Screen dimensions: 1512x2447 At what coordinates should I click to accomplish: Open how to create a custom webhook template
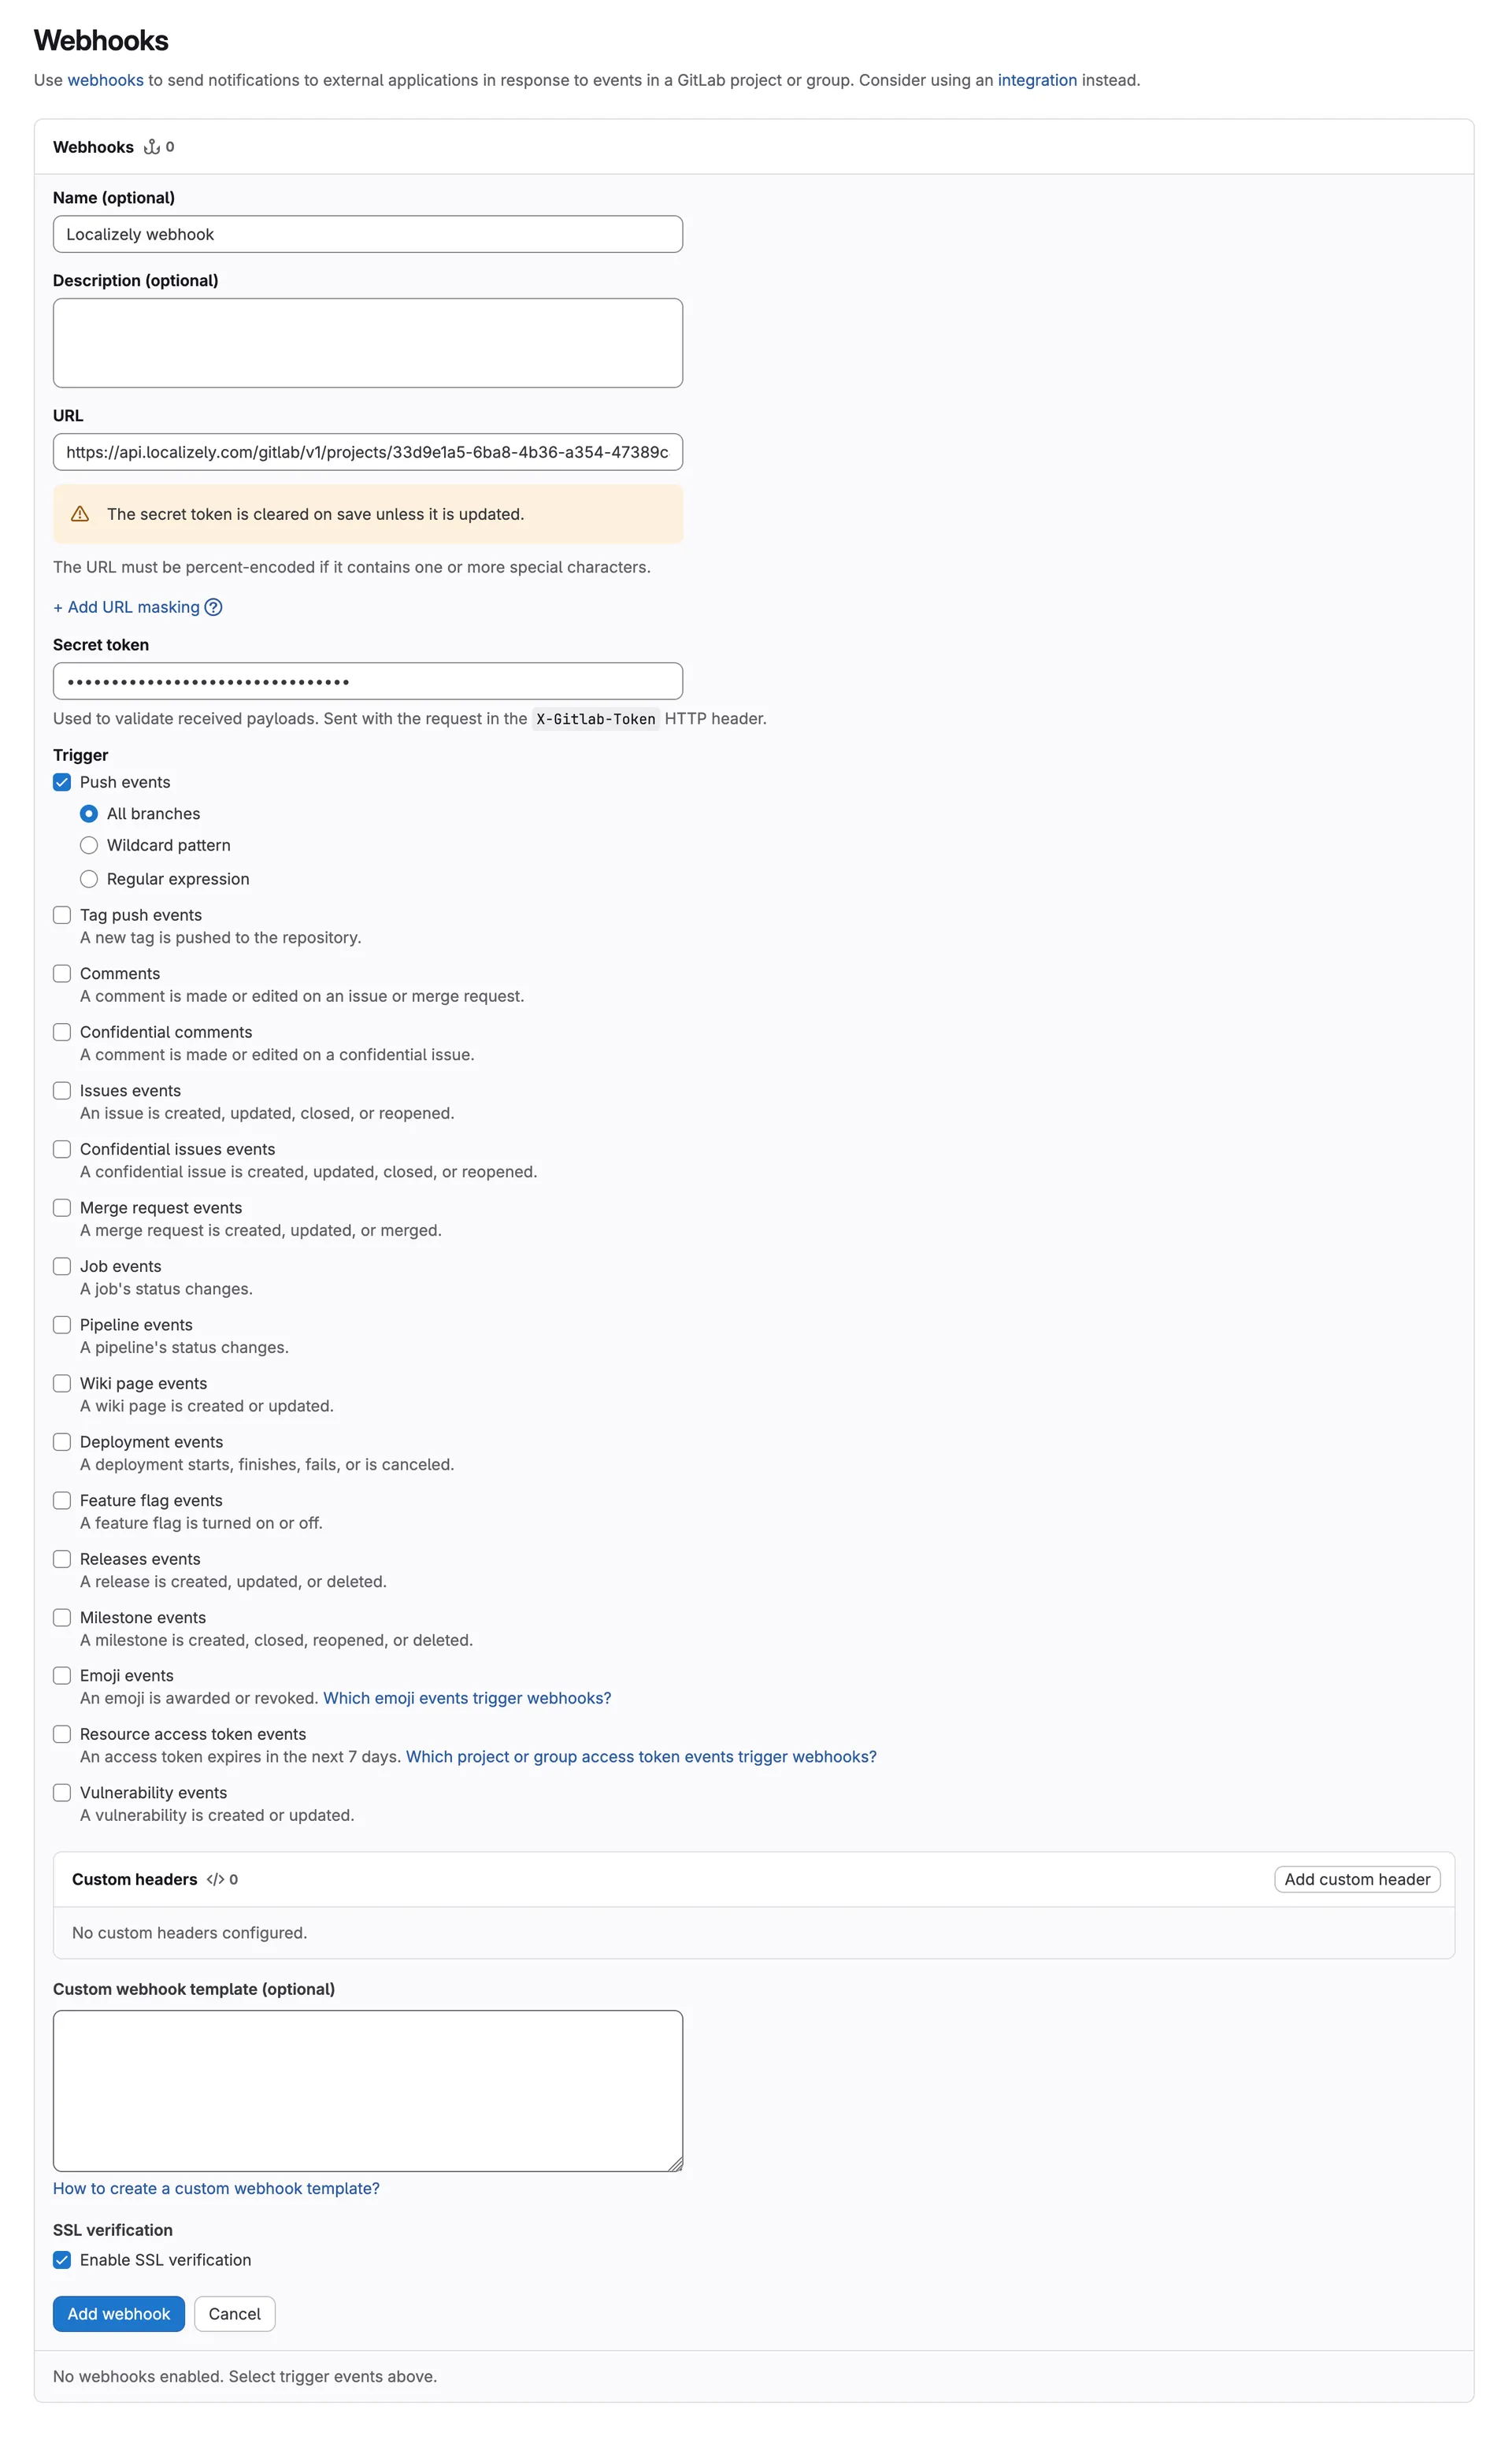click(216, 2188)
